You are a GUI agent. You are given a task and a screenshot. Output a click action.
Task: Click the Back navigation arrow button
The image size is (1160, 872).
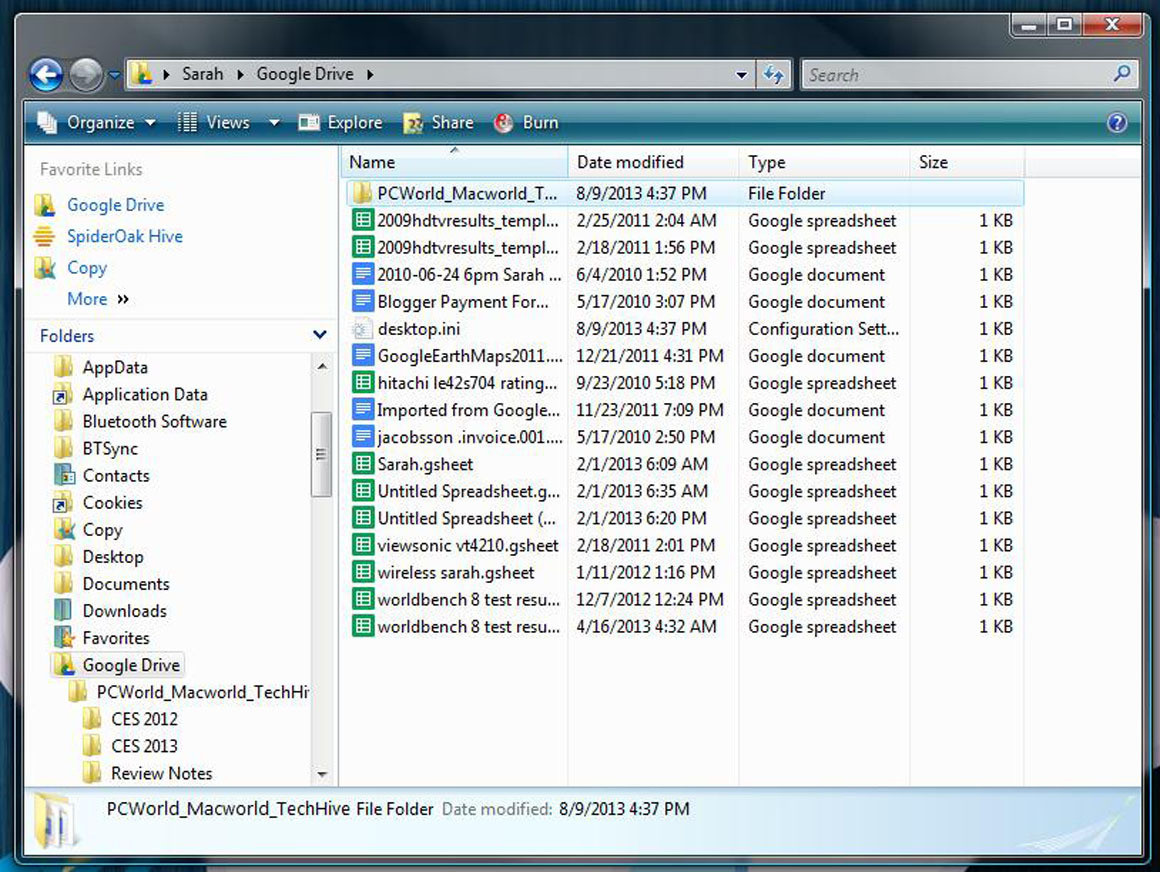46,74
